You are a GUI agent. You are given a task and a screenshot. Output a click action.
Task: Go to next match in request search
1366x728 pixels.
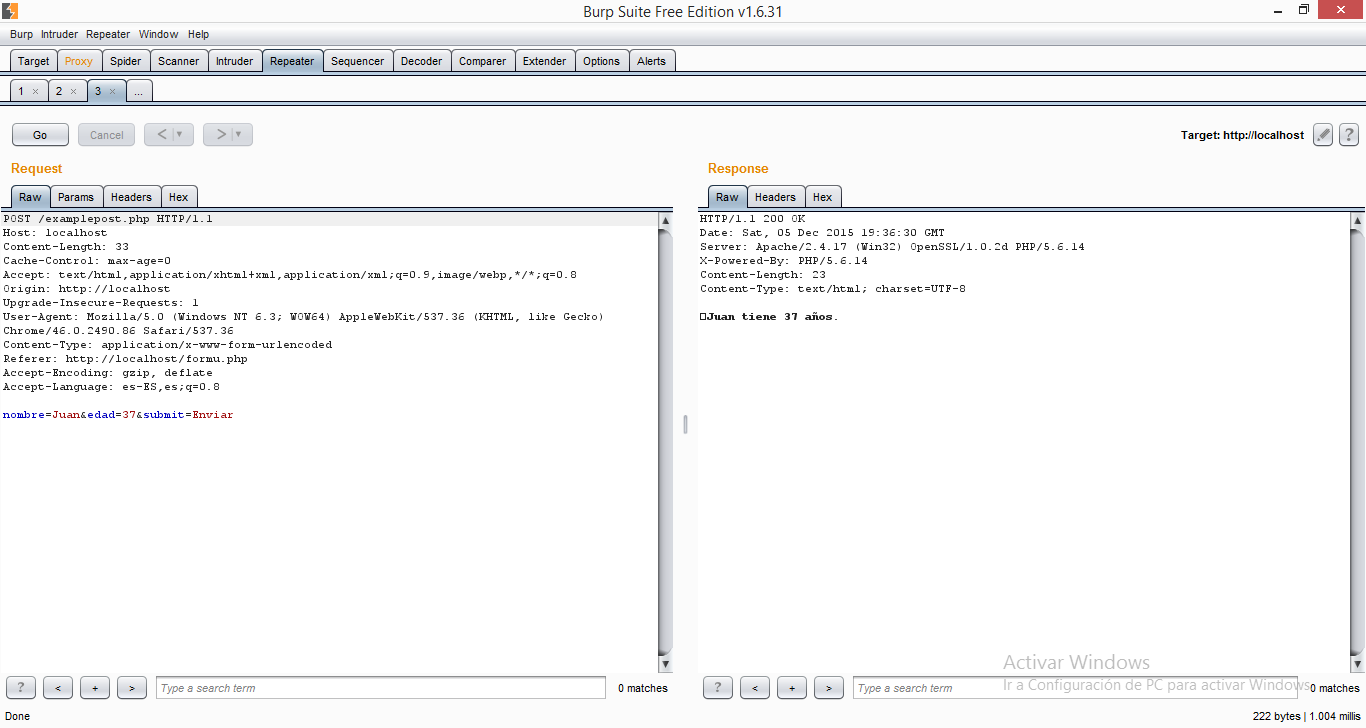(132, 688)
